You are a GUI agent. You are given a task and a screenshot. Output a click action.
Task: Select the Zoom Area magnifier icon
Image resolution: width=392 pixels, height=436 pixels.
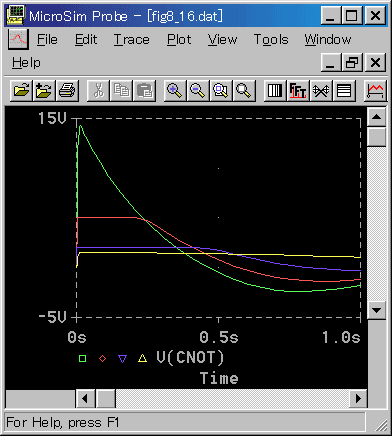pyautogui.click(x=221, y=90)
